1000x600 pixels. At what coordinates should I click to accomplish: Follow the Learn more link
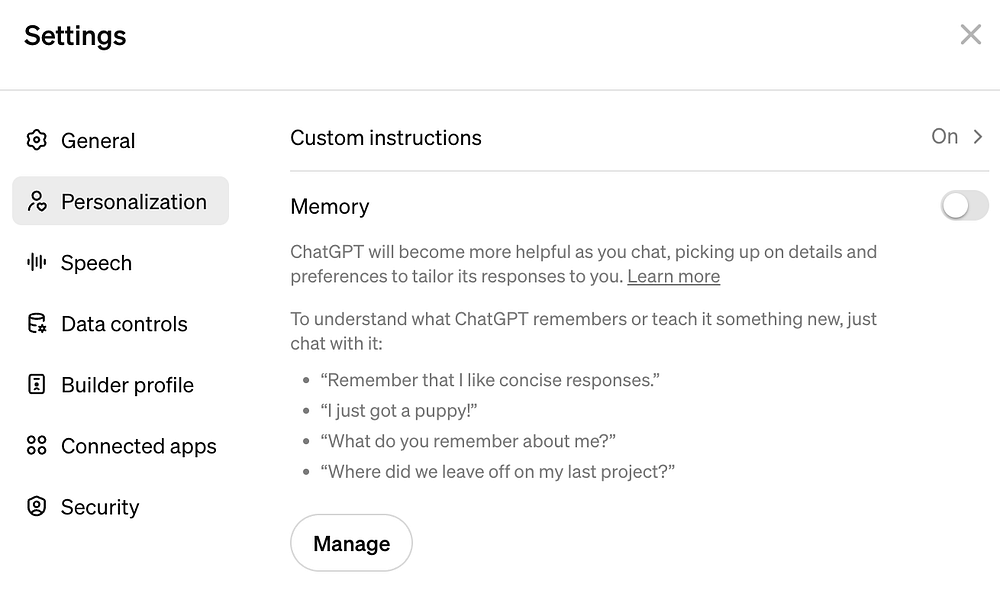673,277
